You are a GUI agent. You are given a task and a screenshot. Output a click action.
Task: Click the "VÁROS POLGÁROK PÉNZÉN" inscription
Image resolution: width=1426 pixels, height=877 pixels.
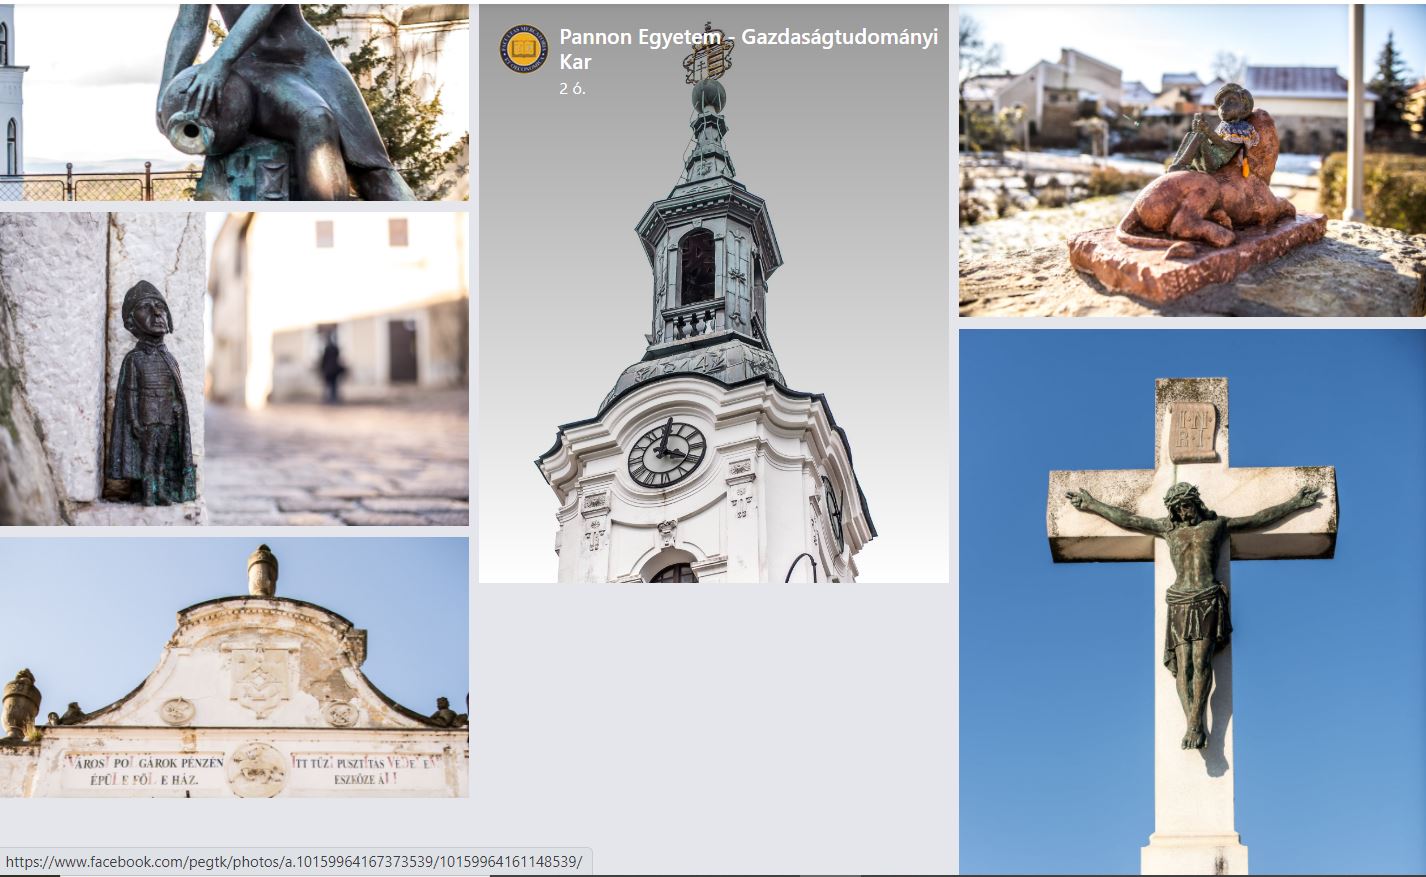coord(146,762)
